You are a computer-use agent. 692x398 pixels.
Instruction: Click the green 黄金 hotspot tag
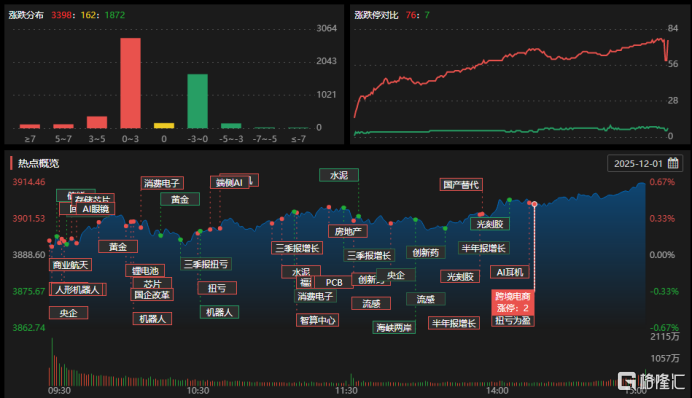pyautogui.click(x=180, y=199)
